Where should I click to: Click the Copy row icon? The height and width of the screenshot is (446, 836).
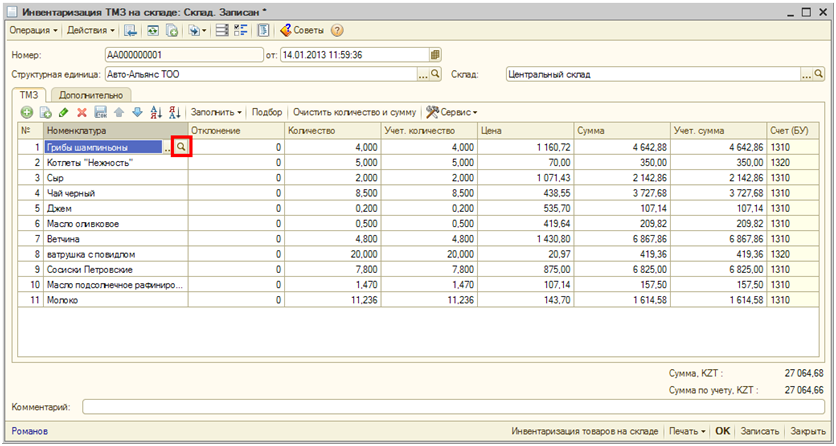click(45, 112)
